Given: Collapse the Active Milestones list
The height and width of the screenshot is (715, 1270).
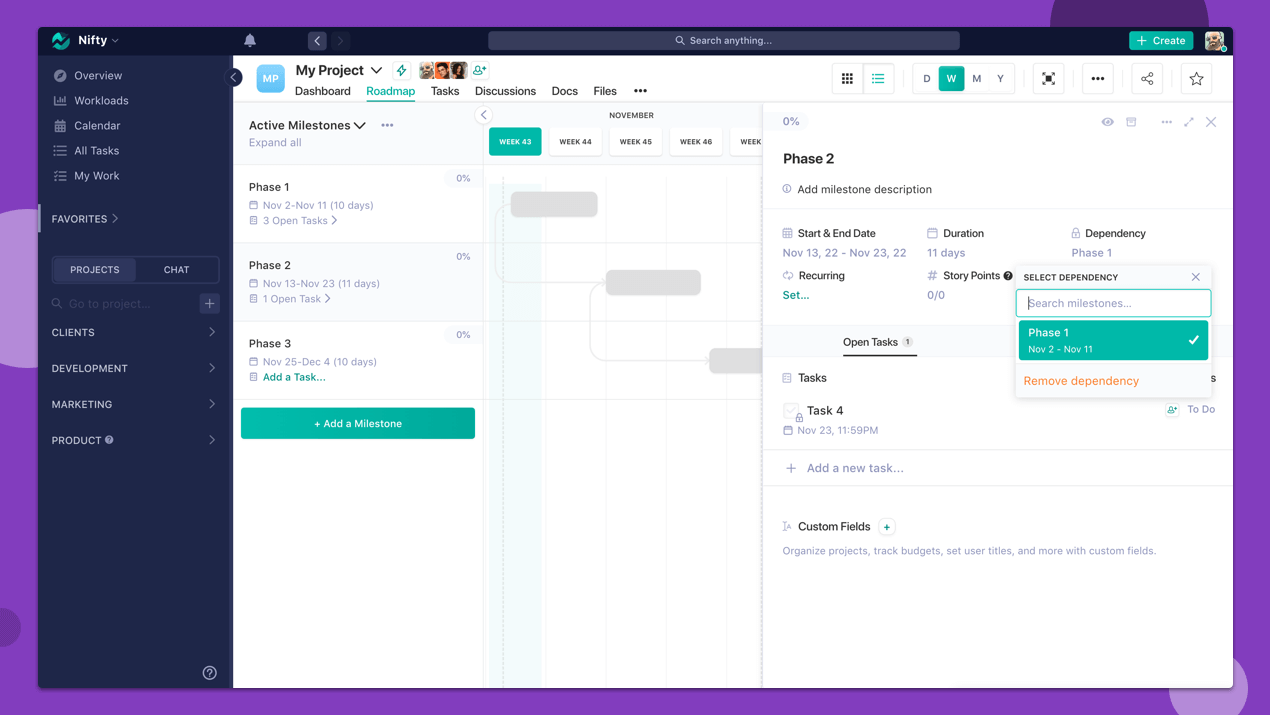Looking at the screenshot, I should tap(360, 125).
